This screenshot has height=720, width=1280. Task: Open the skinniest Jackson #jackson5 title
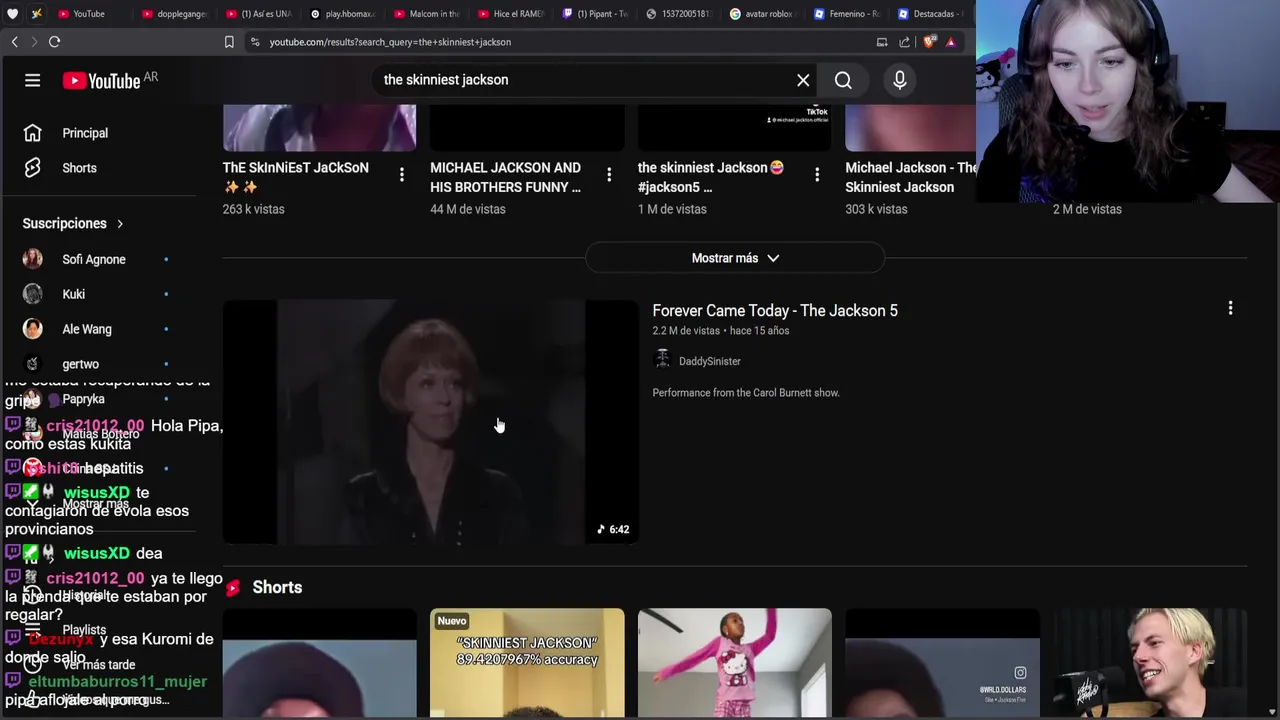pos(711,177)
